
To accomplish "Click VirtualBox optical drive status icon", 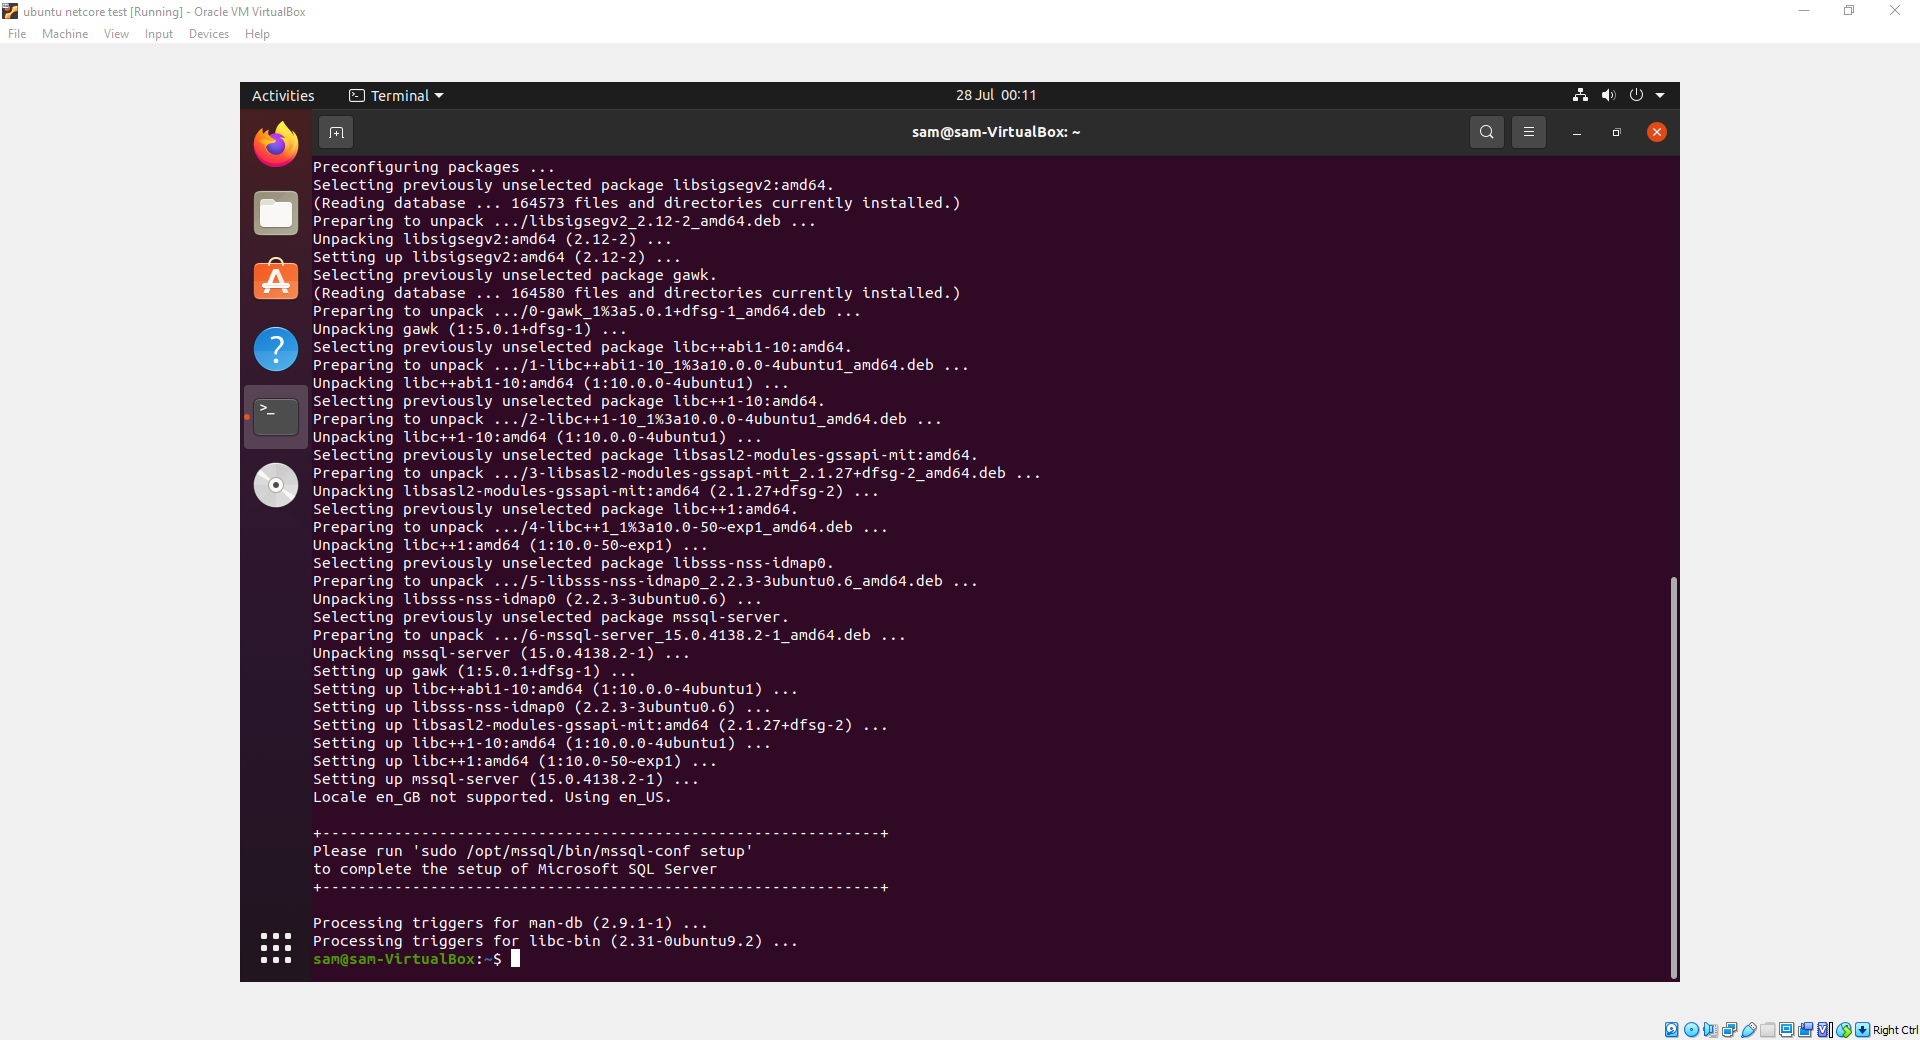I will pyautogui.click(x=1691, y=1030).
